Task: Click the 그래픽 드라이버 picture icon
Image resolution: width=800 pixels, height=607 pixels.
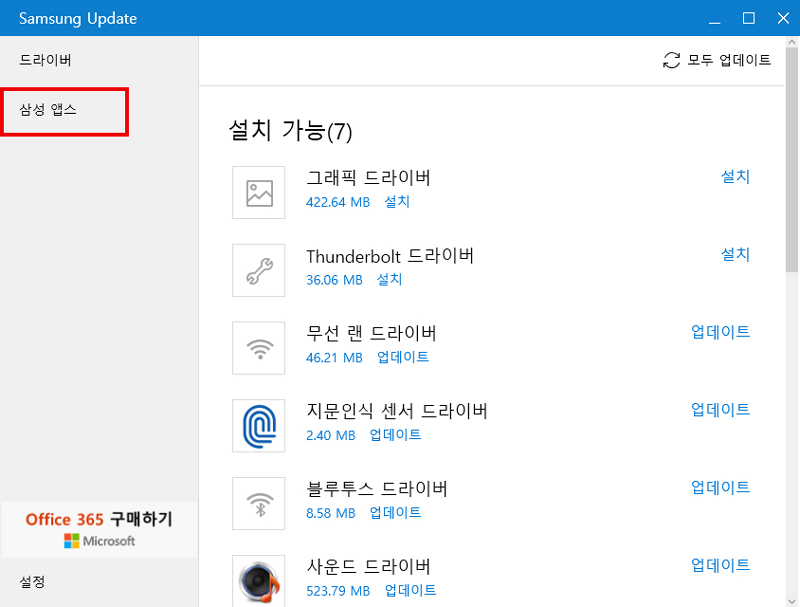Action: (x=259, y=193)
